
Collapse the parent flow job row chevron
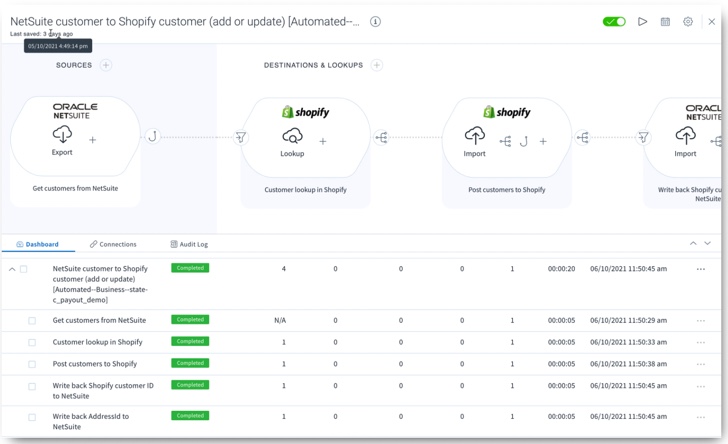12,269
